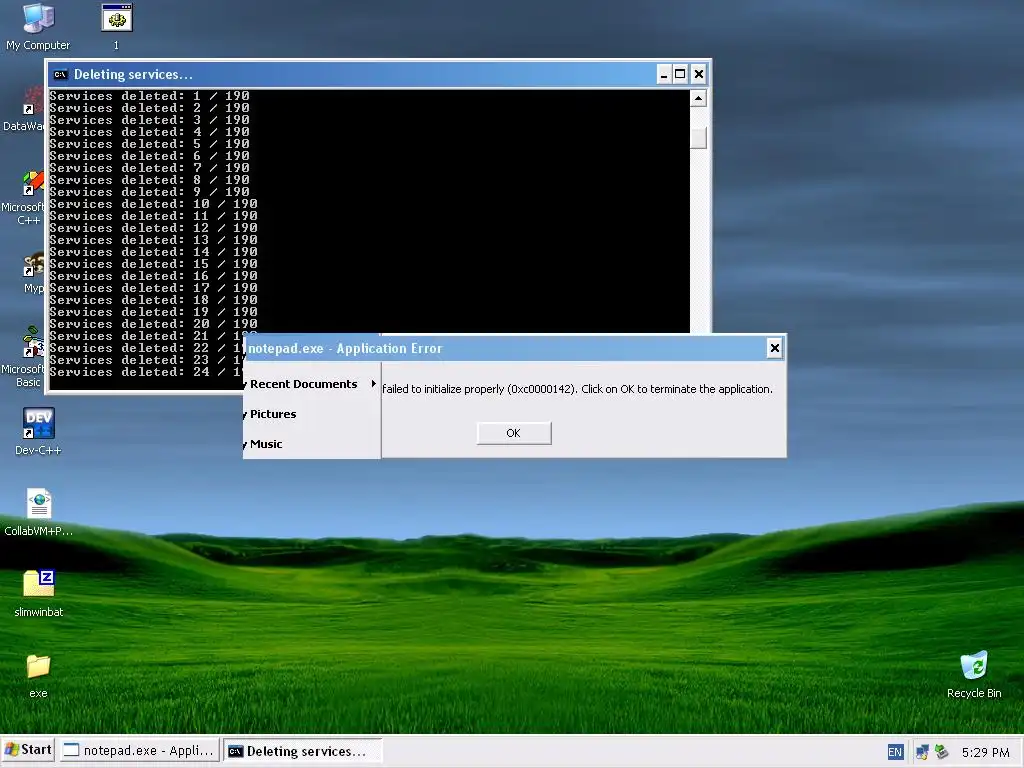Click the Microsoft Basic desktop shortcut
This screenshot has height=768, width=1024.
click(24, 357)
